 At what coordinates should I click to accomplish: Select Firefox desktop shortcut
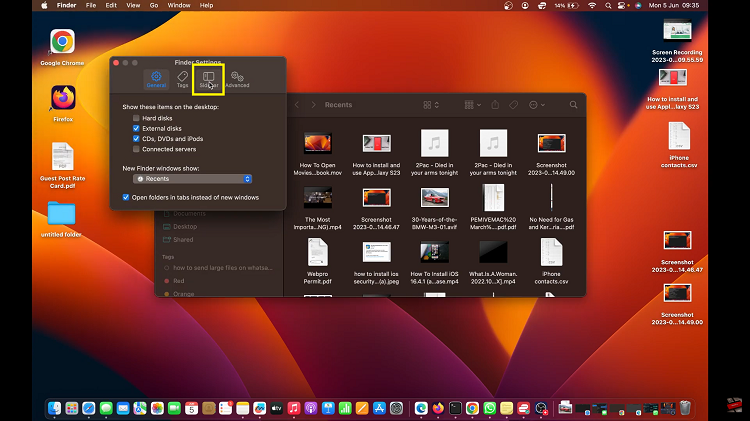coord(63,104)
